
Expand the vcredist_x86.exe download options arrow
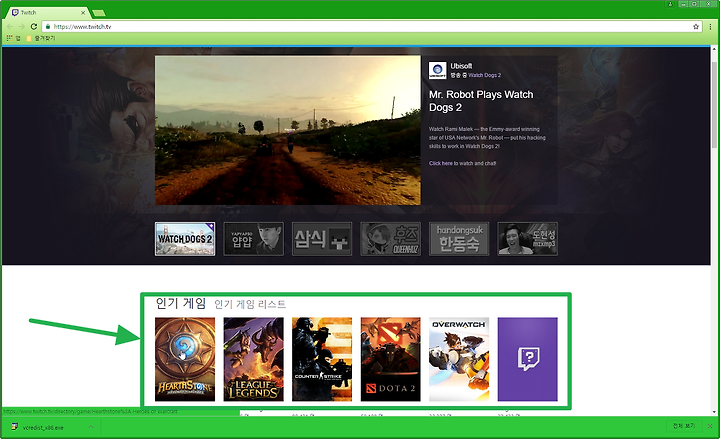(x=91, y=428)
